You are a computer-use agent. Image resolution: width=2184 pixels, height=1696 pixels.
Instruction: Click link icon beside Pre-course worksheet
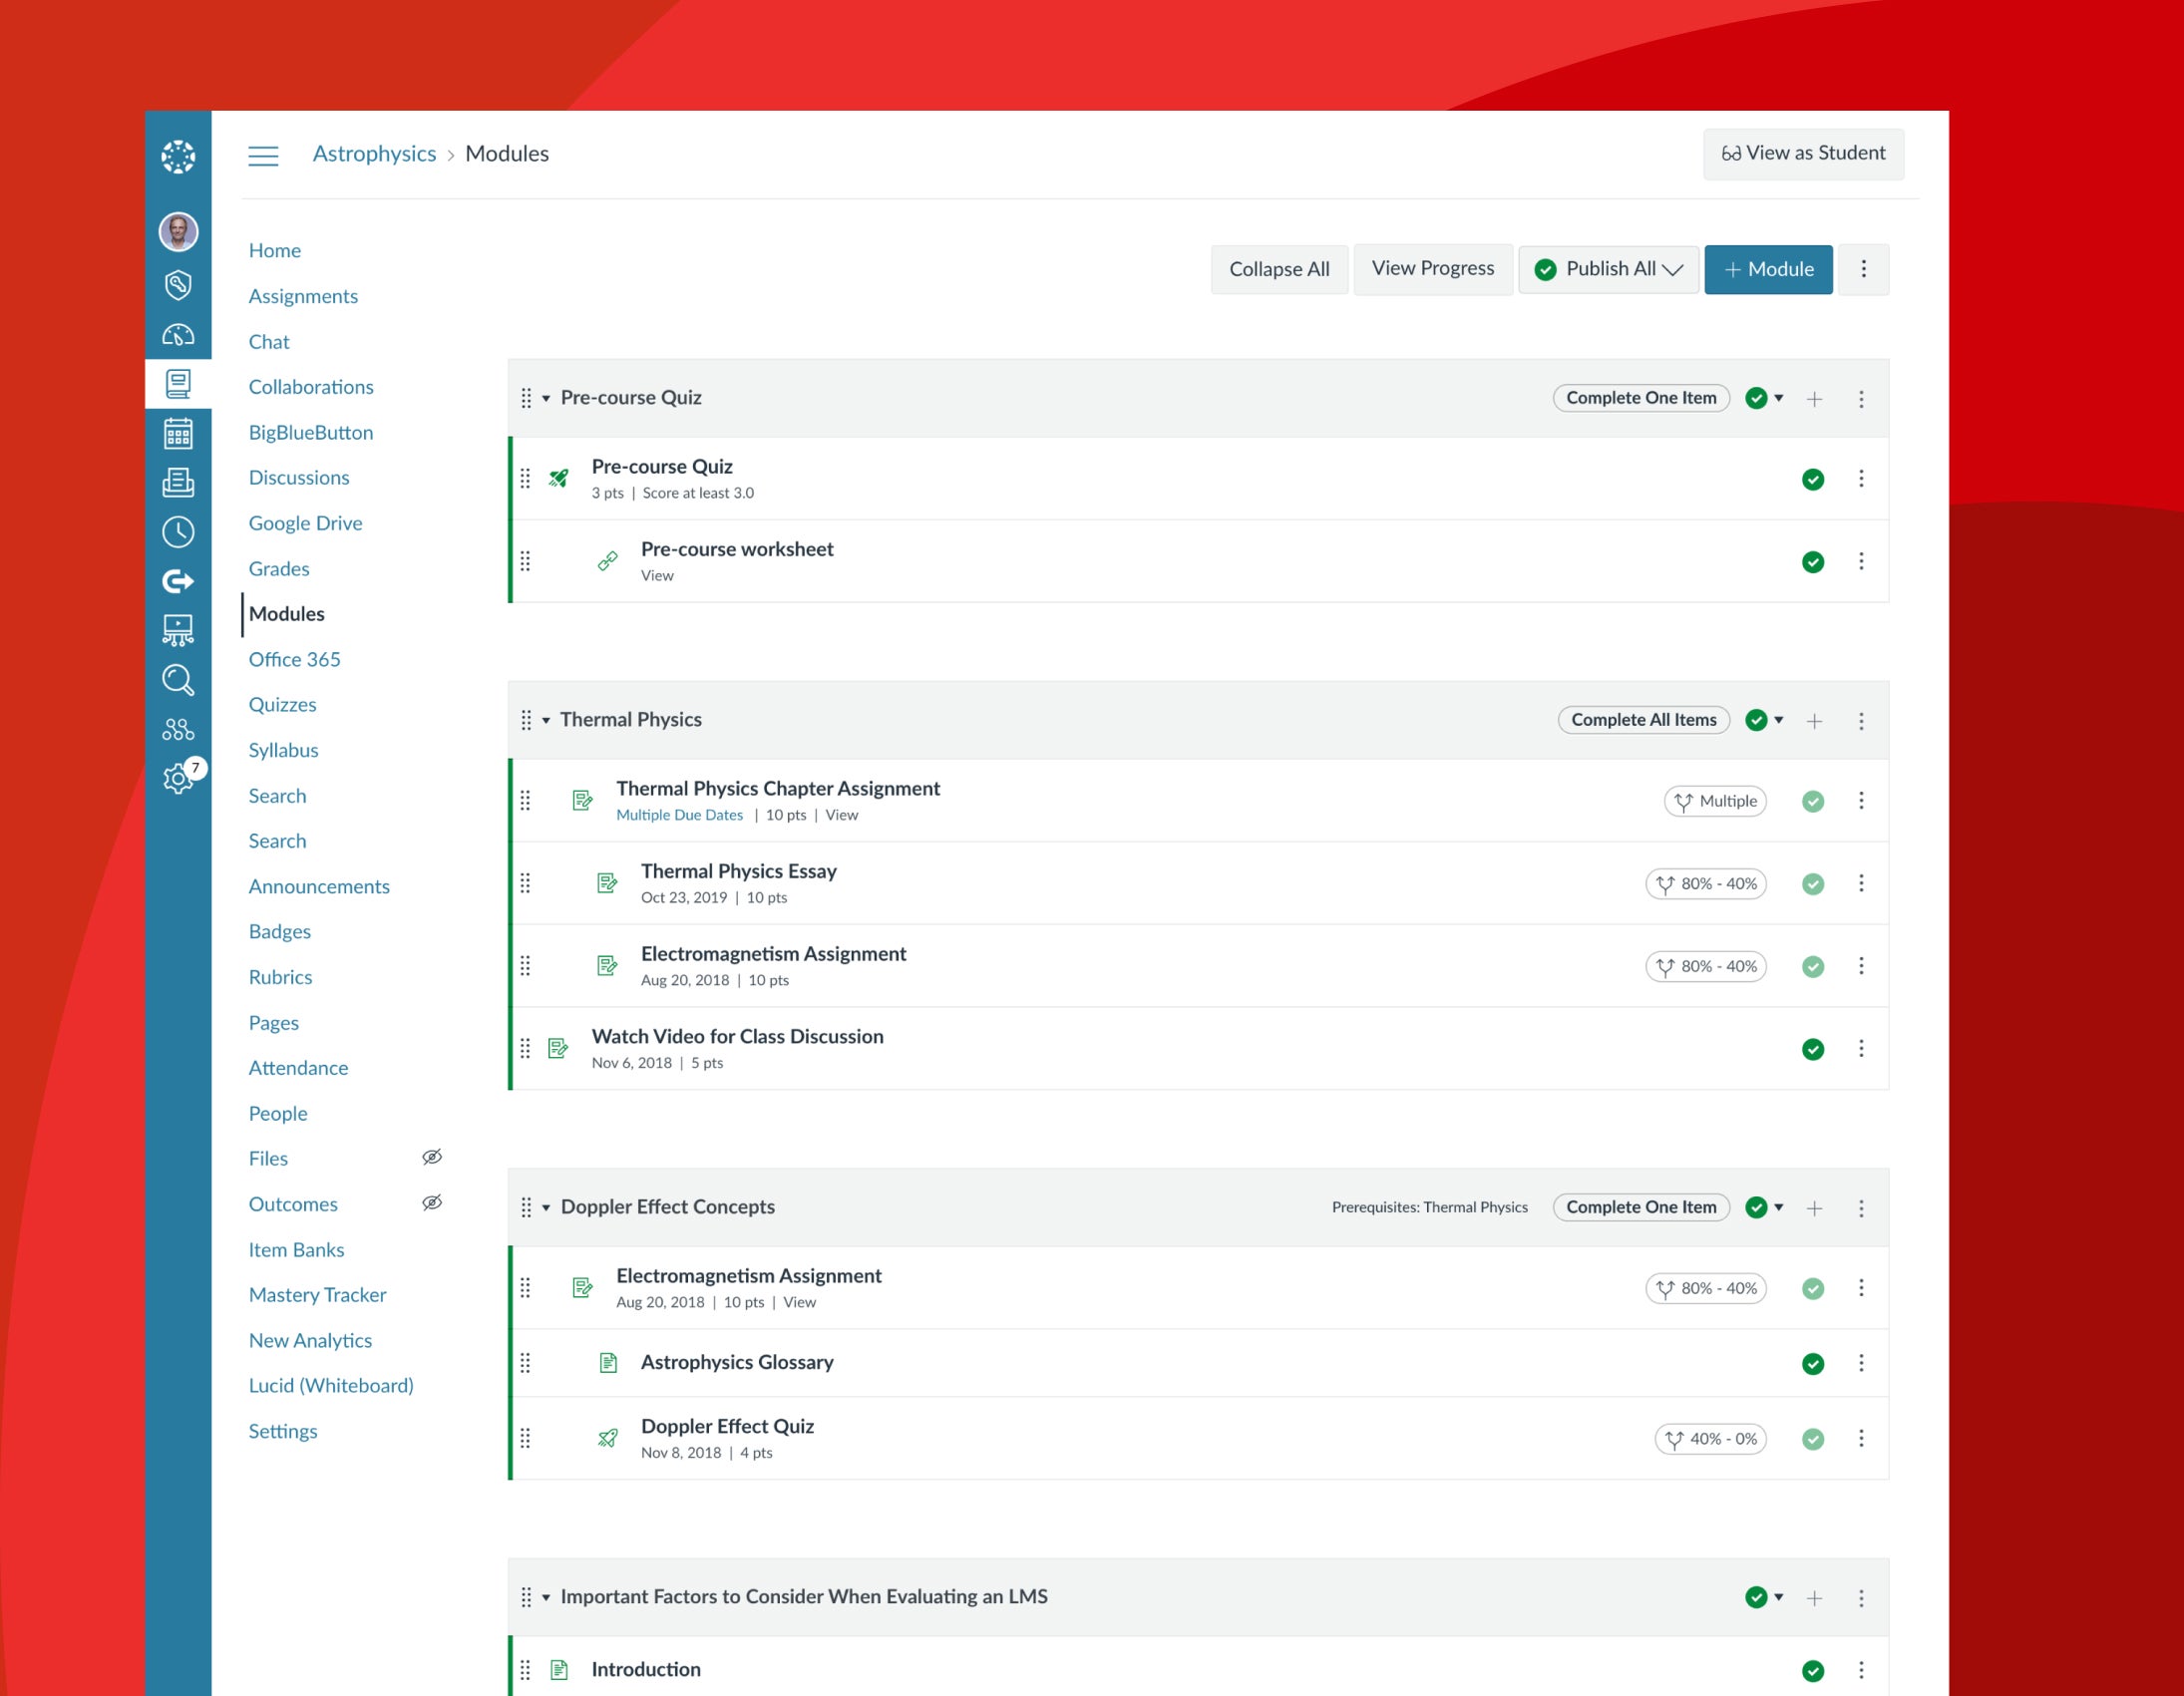tap(607, 561)
